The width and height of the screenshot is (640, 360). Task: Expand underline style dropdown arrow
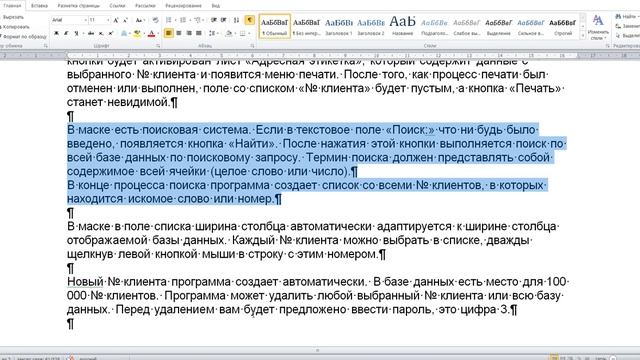click(x=83, y=33)
